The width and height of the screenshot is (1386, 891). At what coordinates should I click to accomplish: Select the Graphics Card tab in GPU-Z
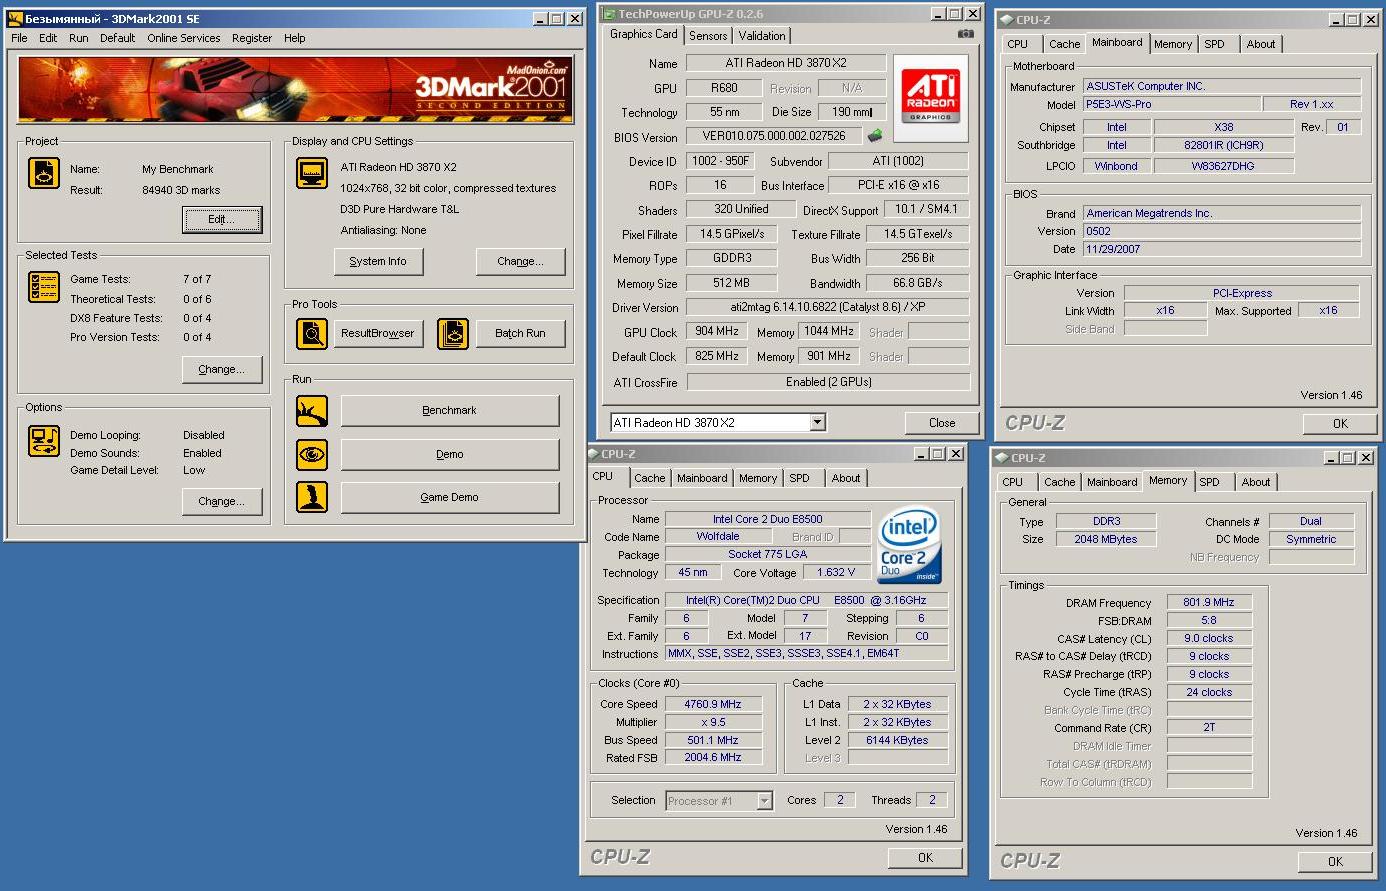pyautogui.click(x=644, y=34)
